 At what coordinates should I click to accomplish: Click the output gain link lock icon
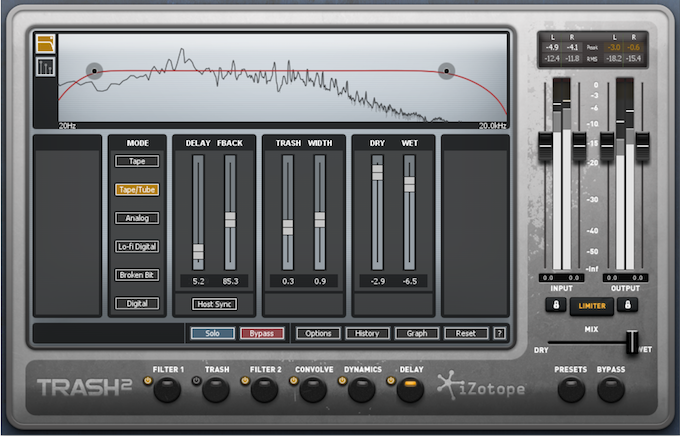[628, 305]
